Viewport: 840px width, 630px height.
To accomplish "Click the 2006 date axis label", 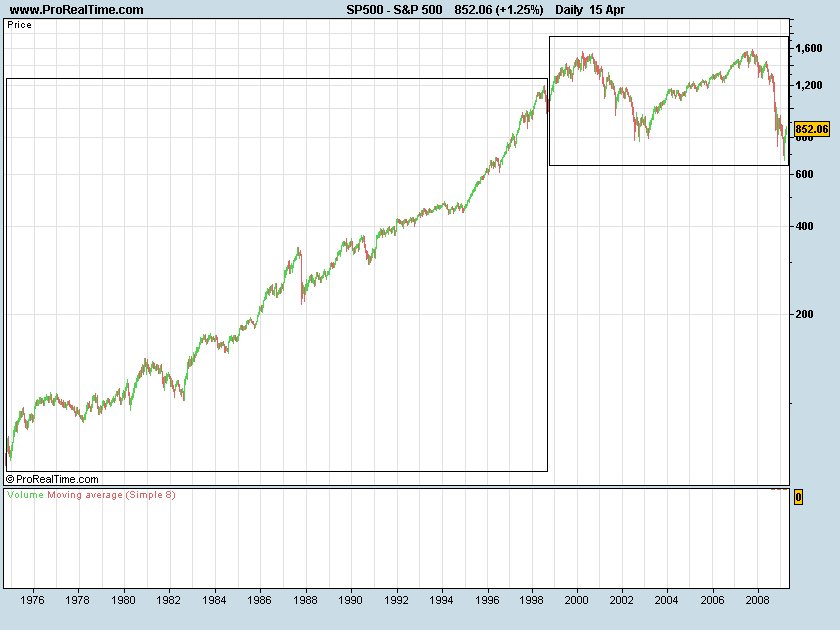I will (x=712, y=599).
